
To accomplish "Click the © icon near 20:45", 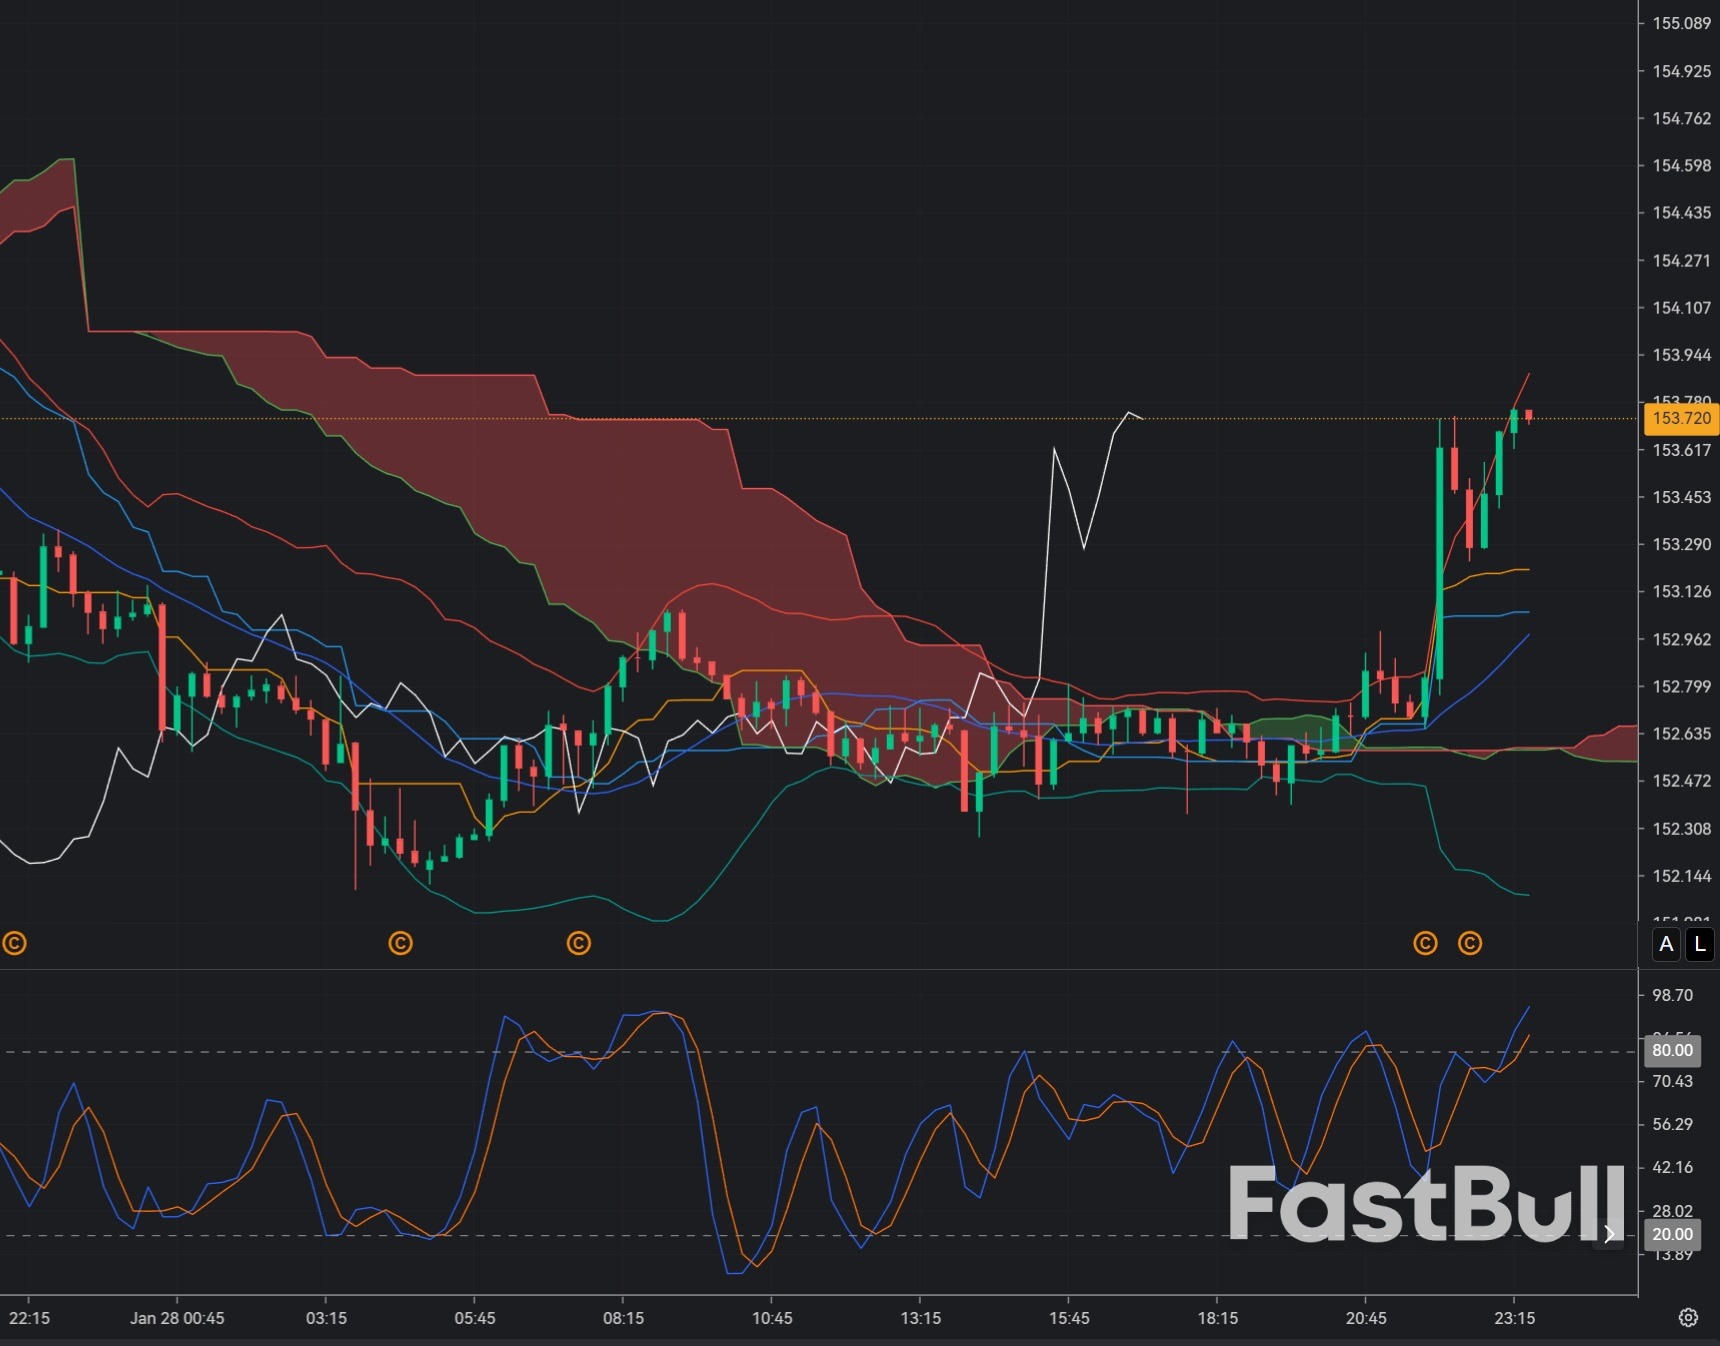I will [x=1424, y=943].
